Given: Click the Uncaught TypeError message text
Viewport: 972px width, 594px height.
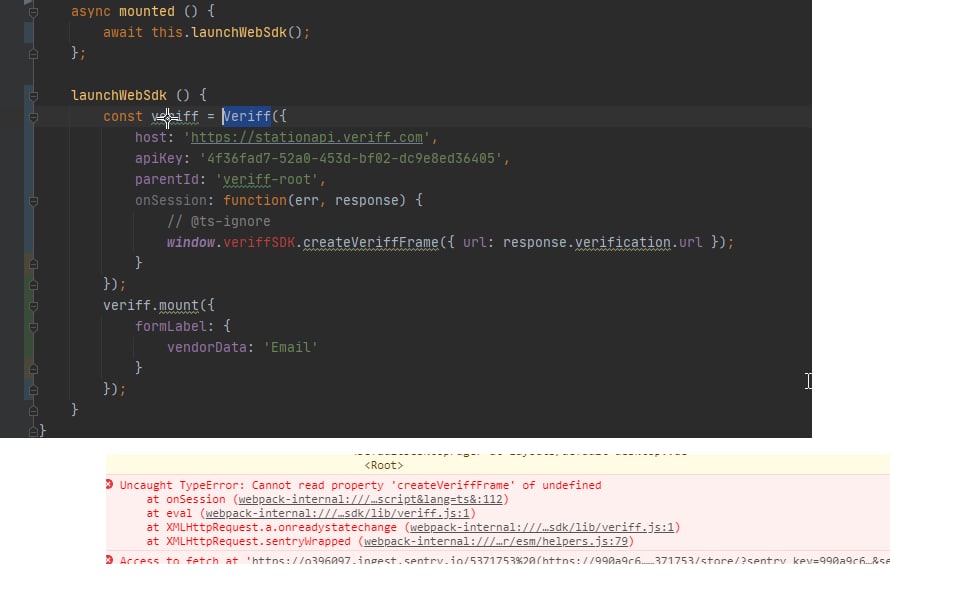Looking at the screenshot, I should coord(360,485).
